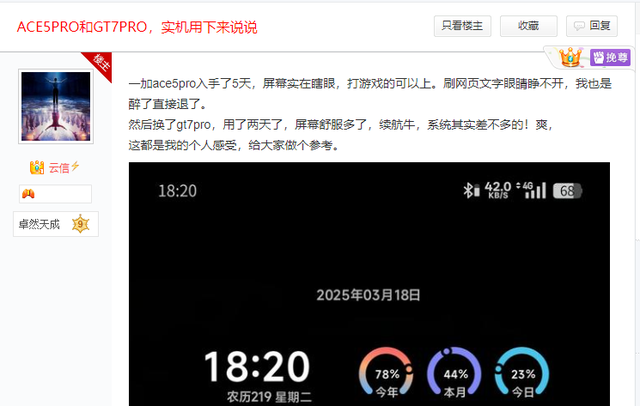Click the 回复 button
Viewport: 640px width, 406px height.
point(591,26)
